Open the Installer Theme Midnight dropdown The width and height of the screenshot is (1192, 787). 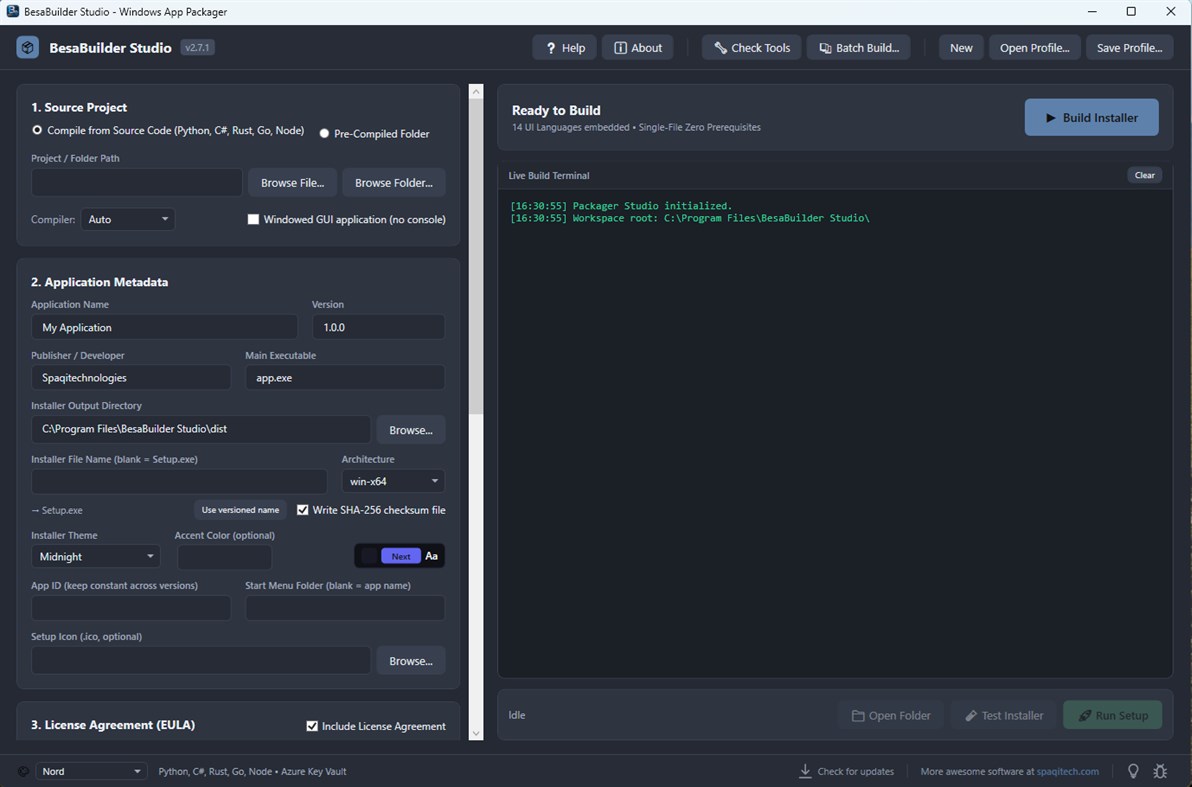point(96,557)
